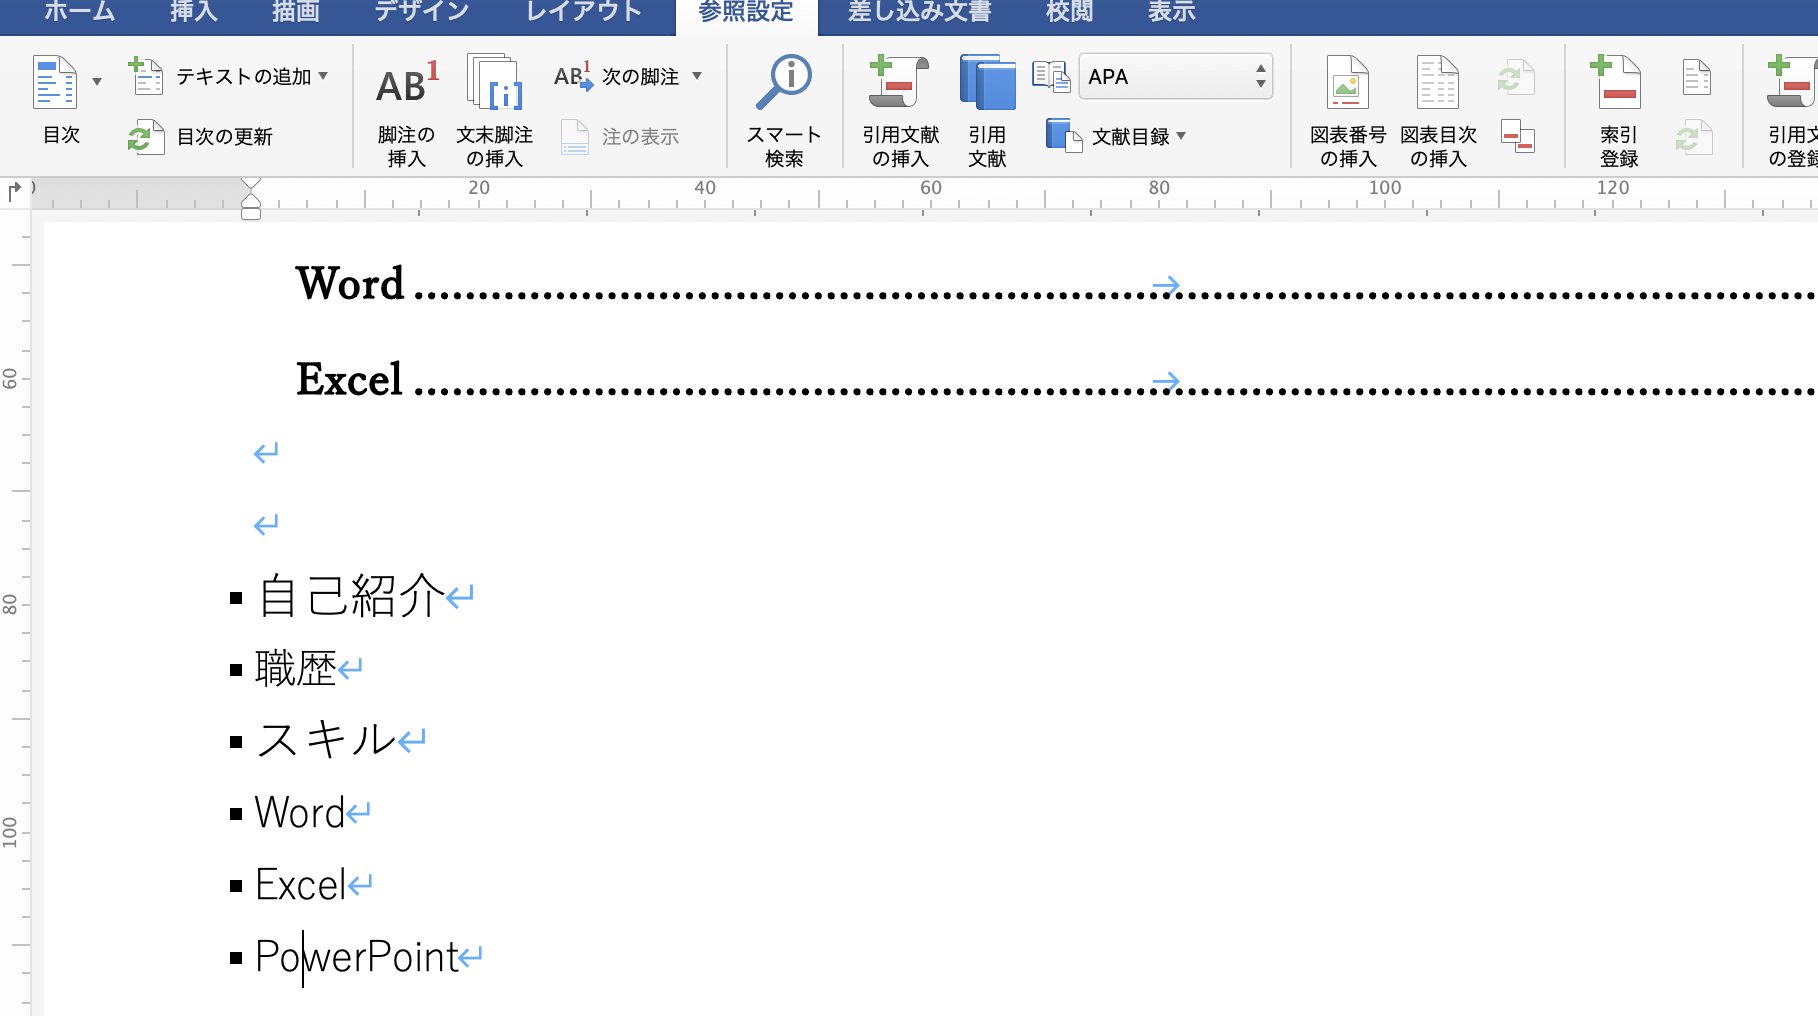Click the cross-reference icon below figure update

(1518, 136)
